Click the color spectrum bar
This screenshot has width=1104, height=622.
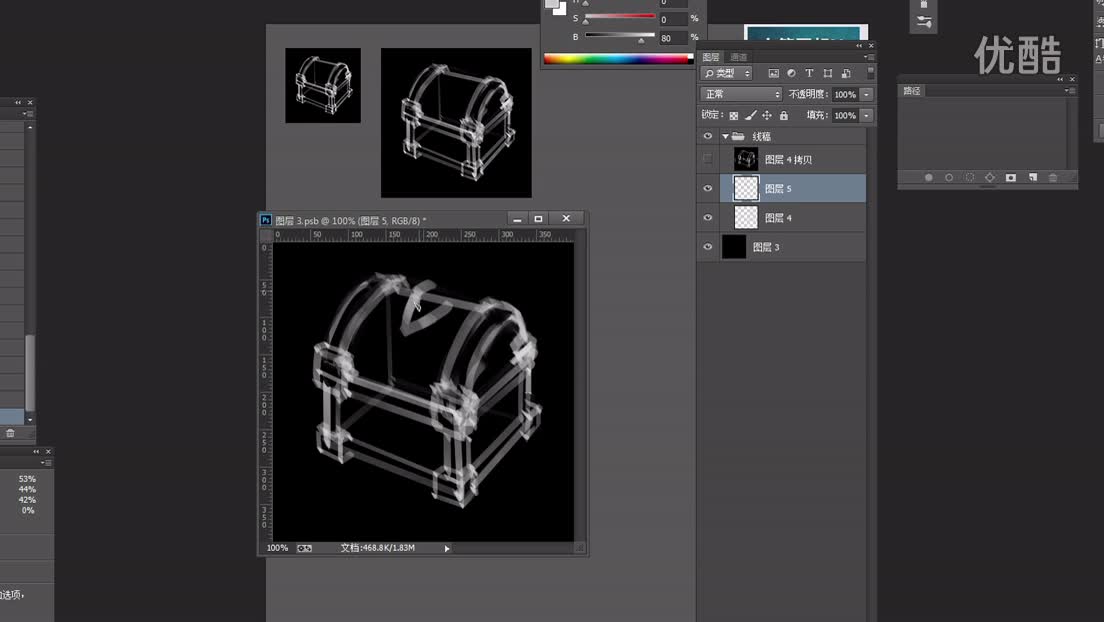tap(616, 59)
